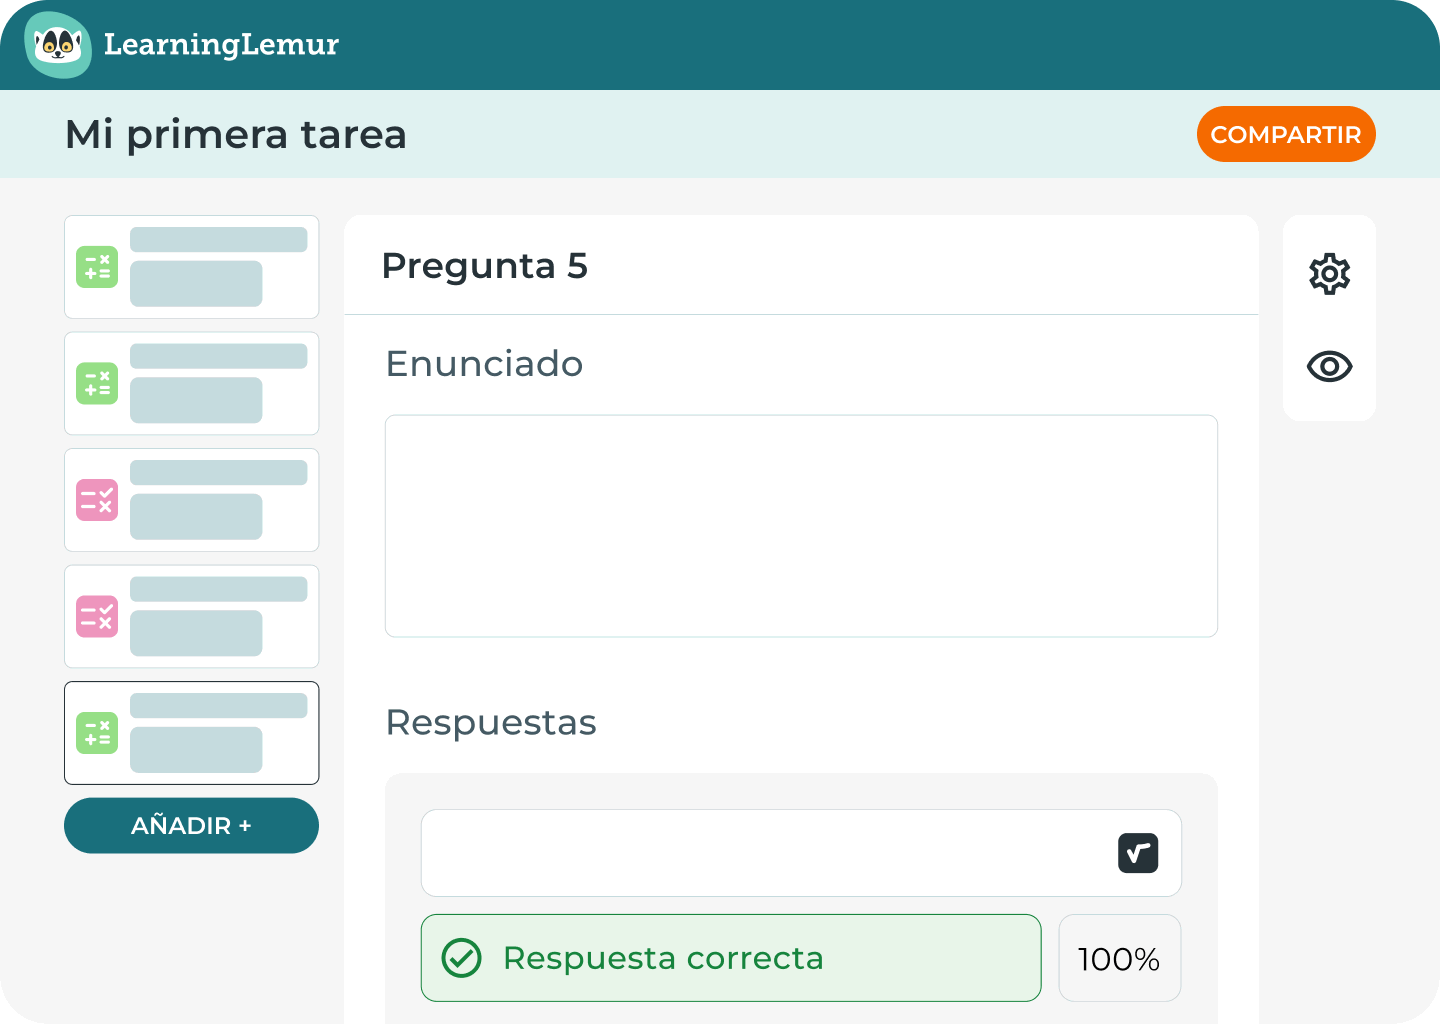Toggle the green check circle icon
The height and width of the screenshot is (1024, 1440).
click(462, 958)
